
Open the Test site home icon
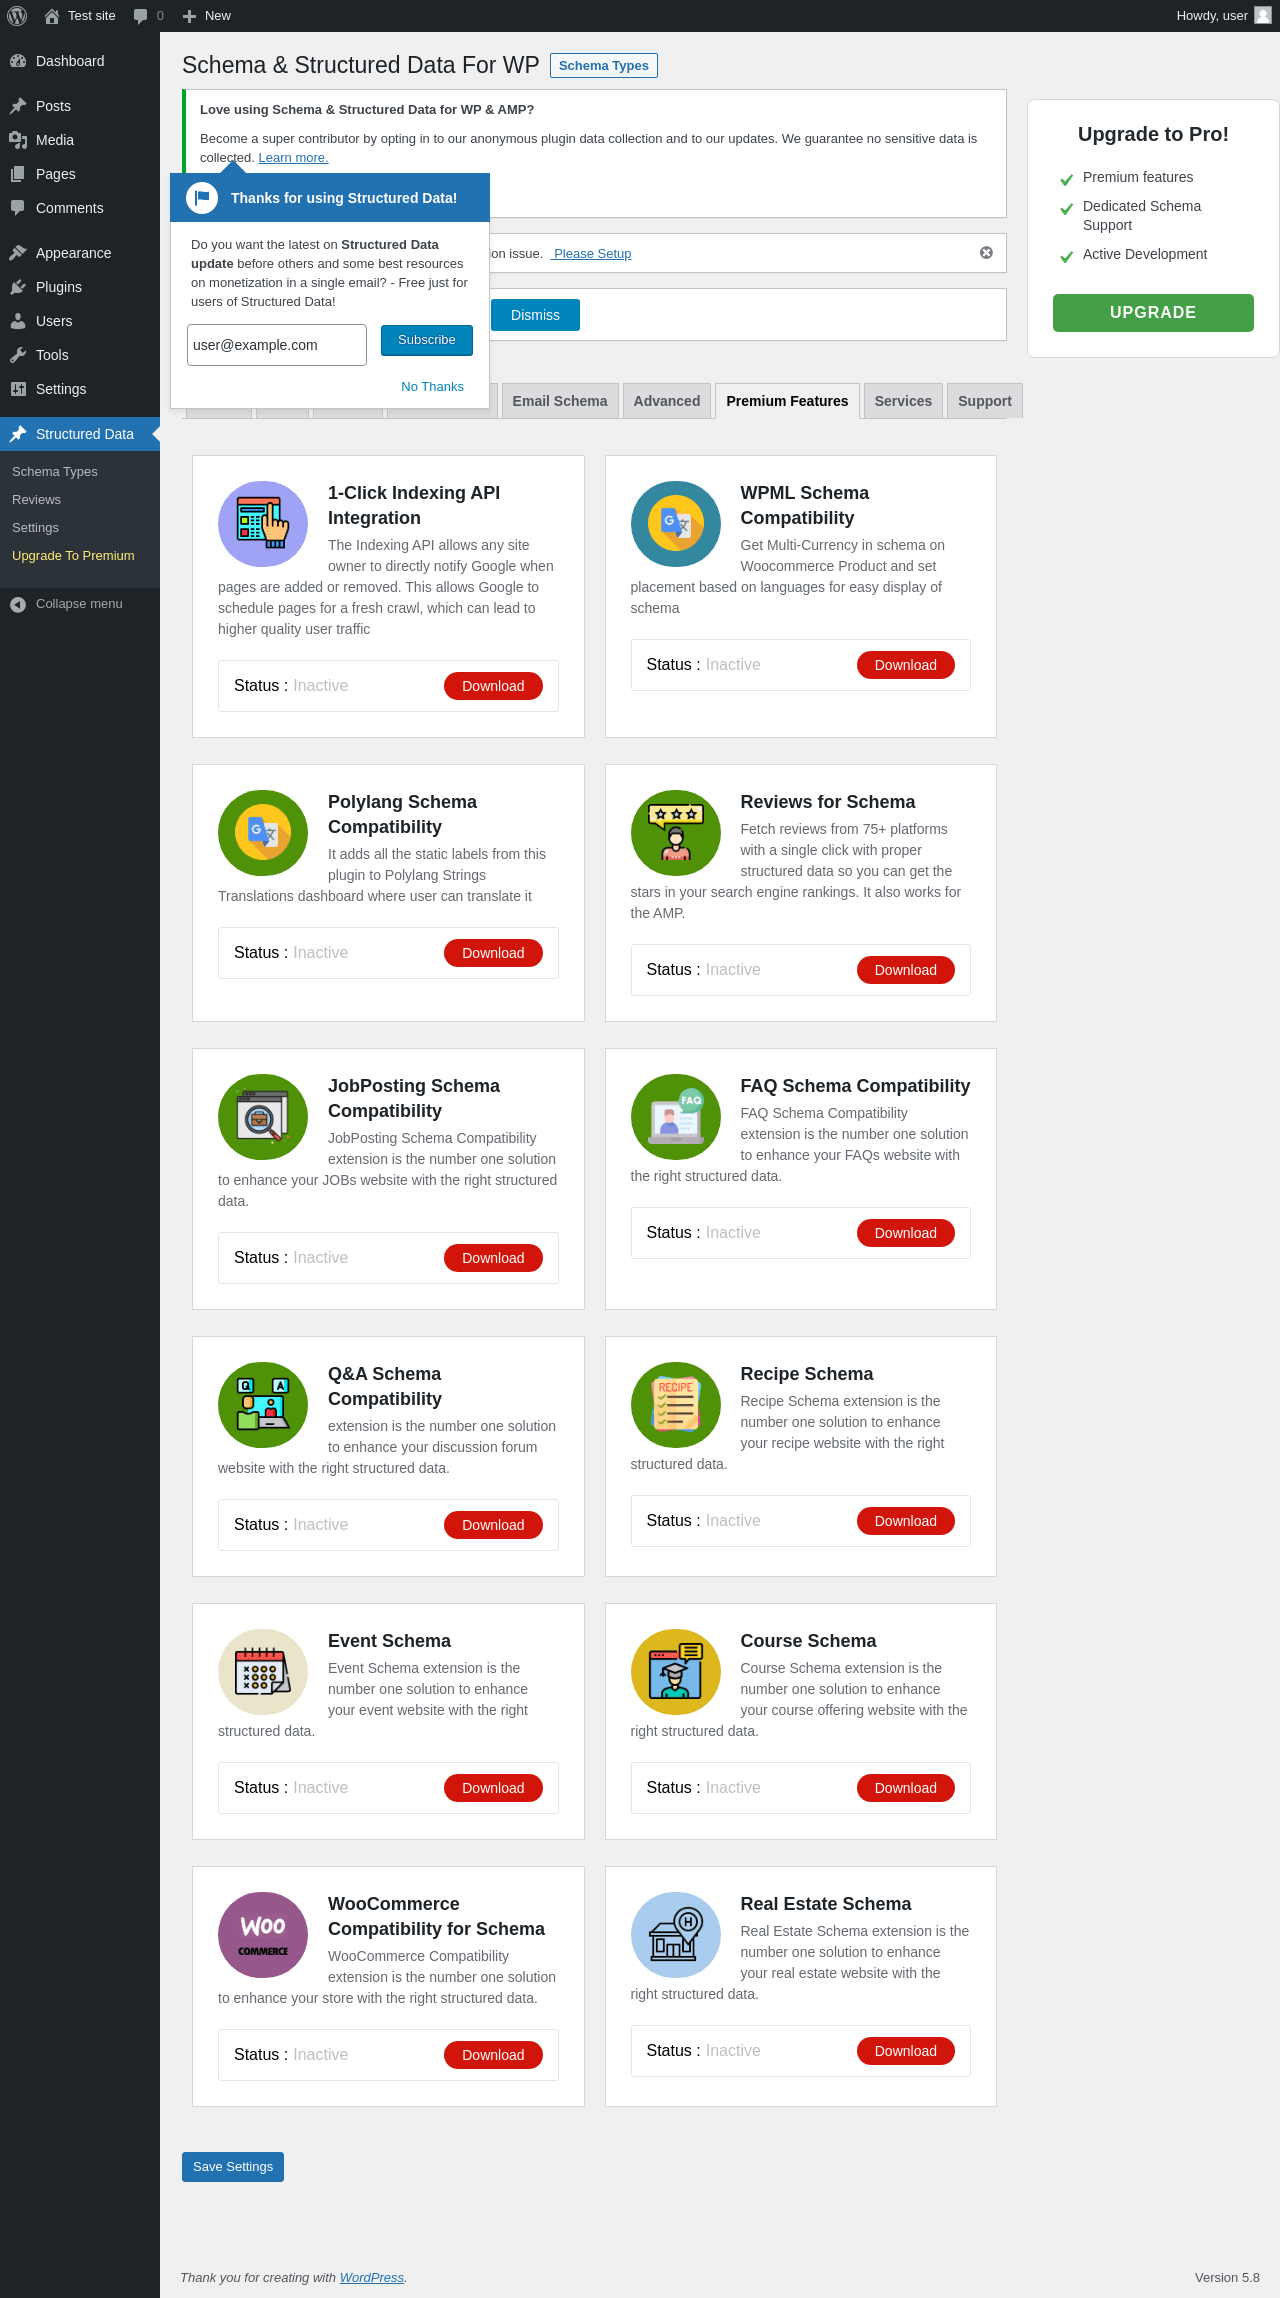click(52, 16)
